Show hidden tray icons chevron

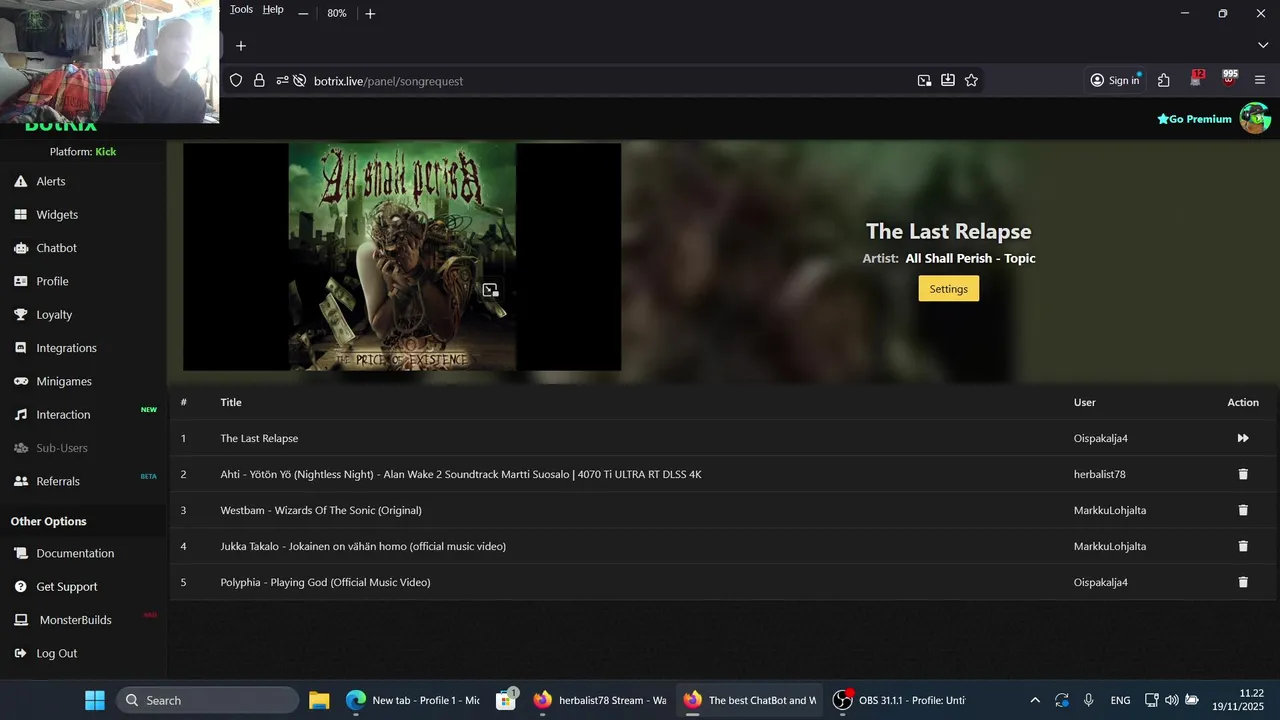1035,700
